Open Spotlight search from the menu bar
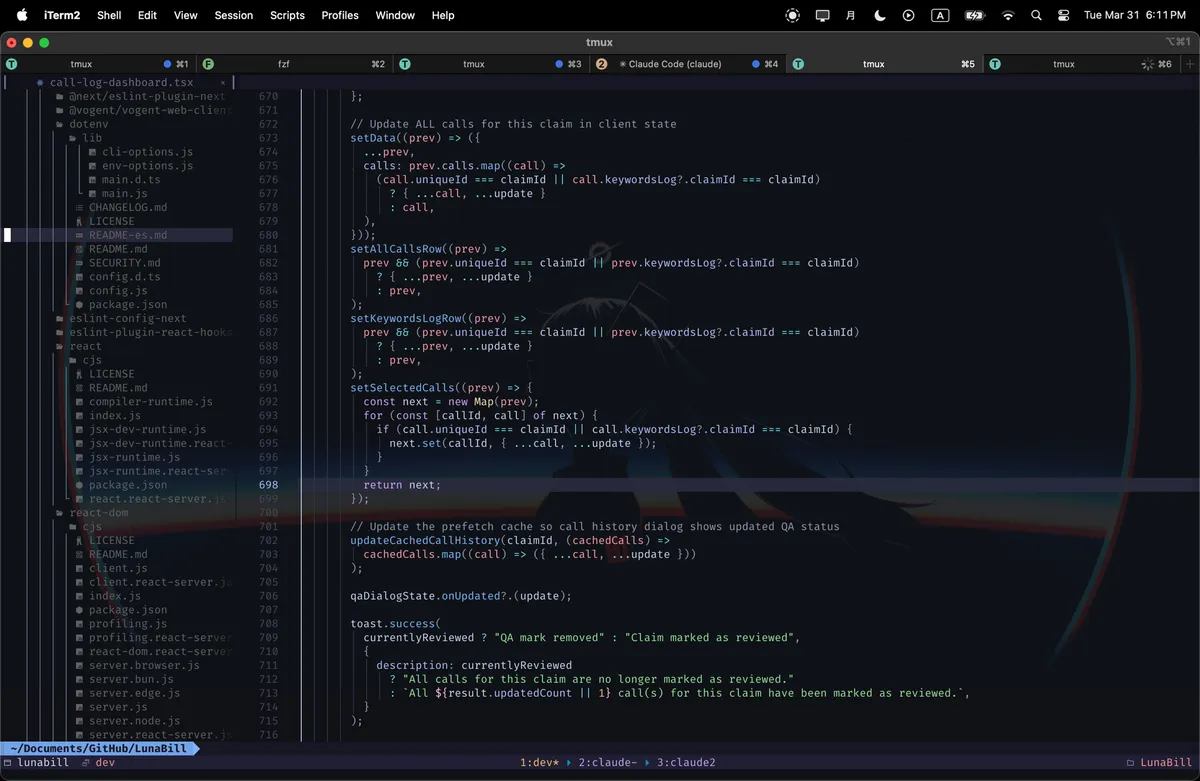 1034,15
